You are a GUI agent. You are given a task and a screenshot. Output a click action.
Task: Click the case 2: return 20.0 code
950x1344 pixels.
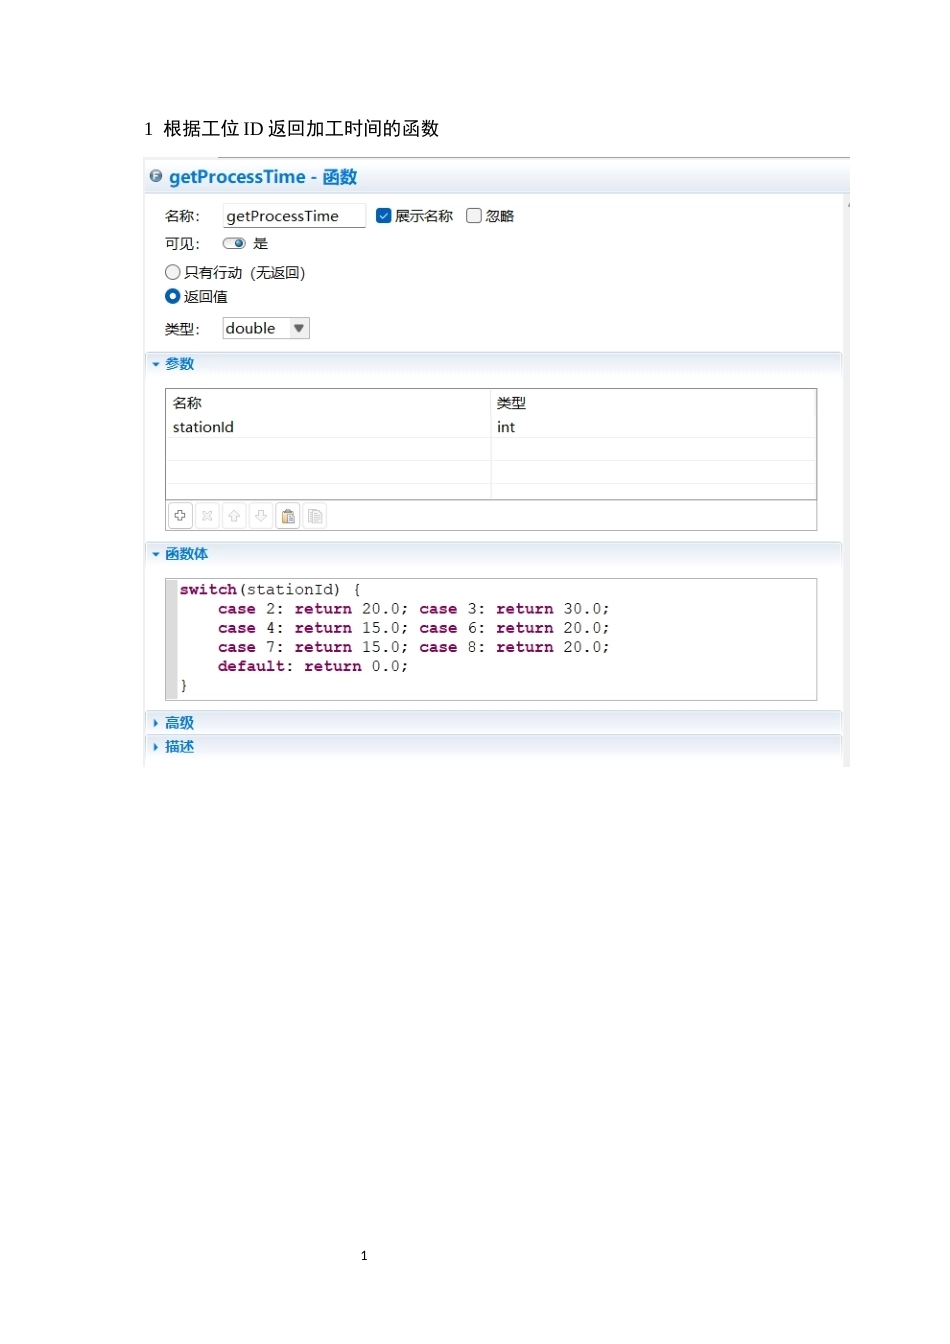coord(313,609)
